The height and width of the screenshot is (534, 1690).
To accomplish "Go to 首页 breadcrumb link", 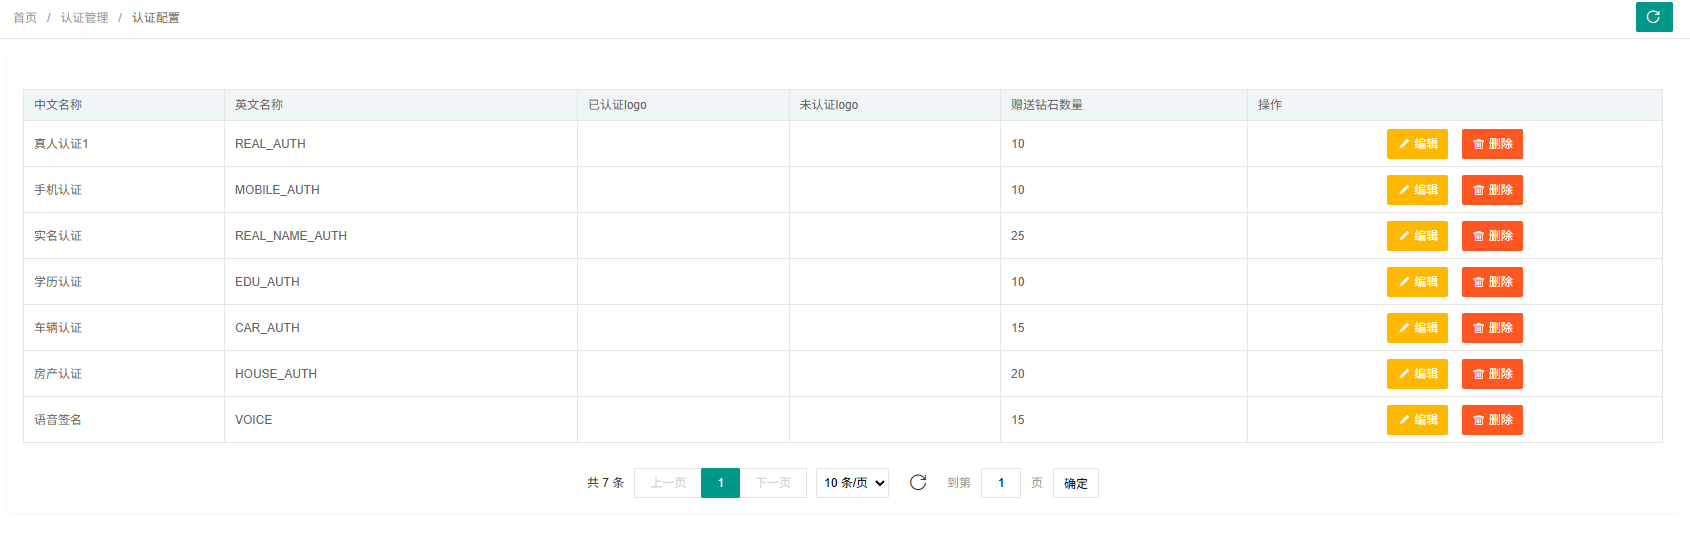I will [x=25, y=18].
